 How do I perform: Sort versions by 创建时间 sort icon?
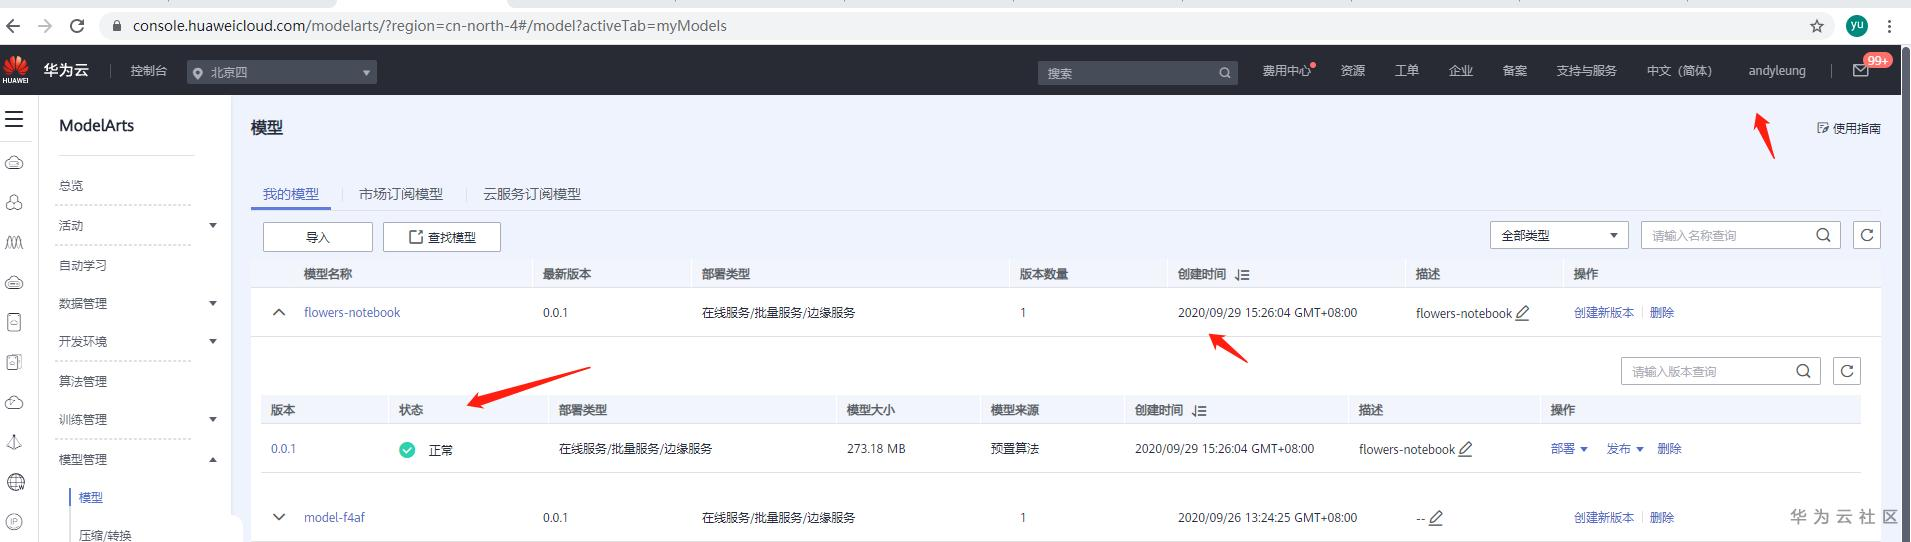click(1199, 410)
